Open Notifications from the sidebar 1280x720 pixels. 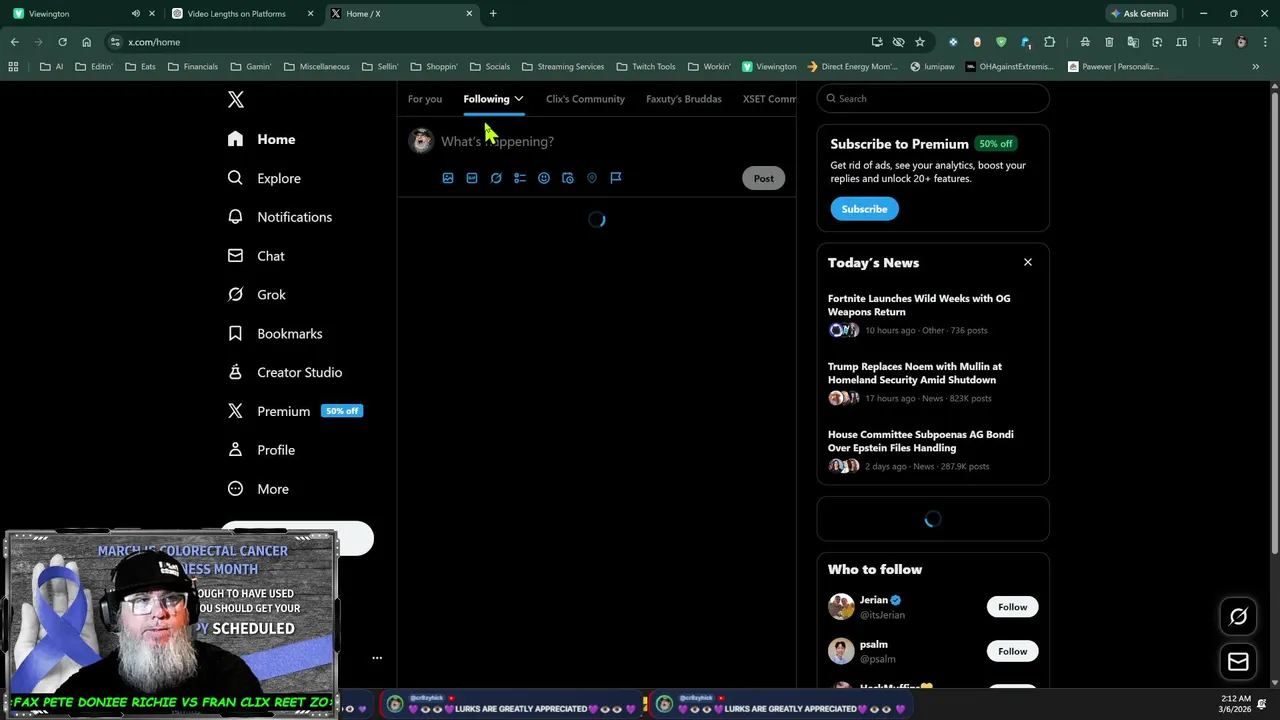point(279,217)
